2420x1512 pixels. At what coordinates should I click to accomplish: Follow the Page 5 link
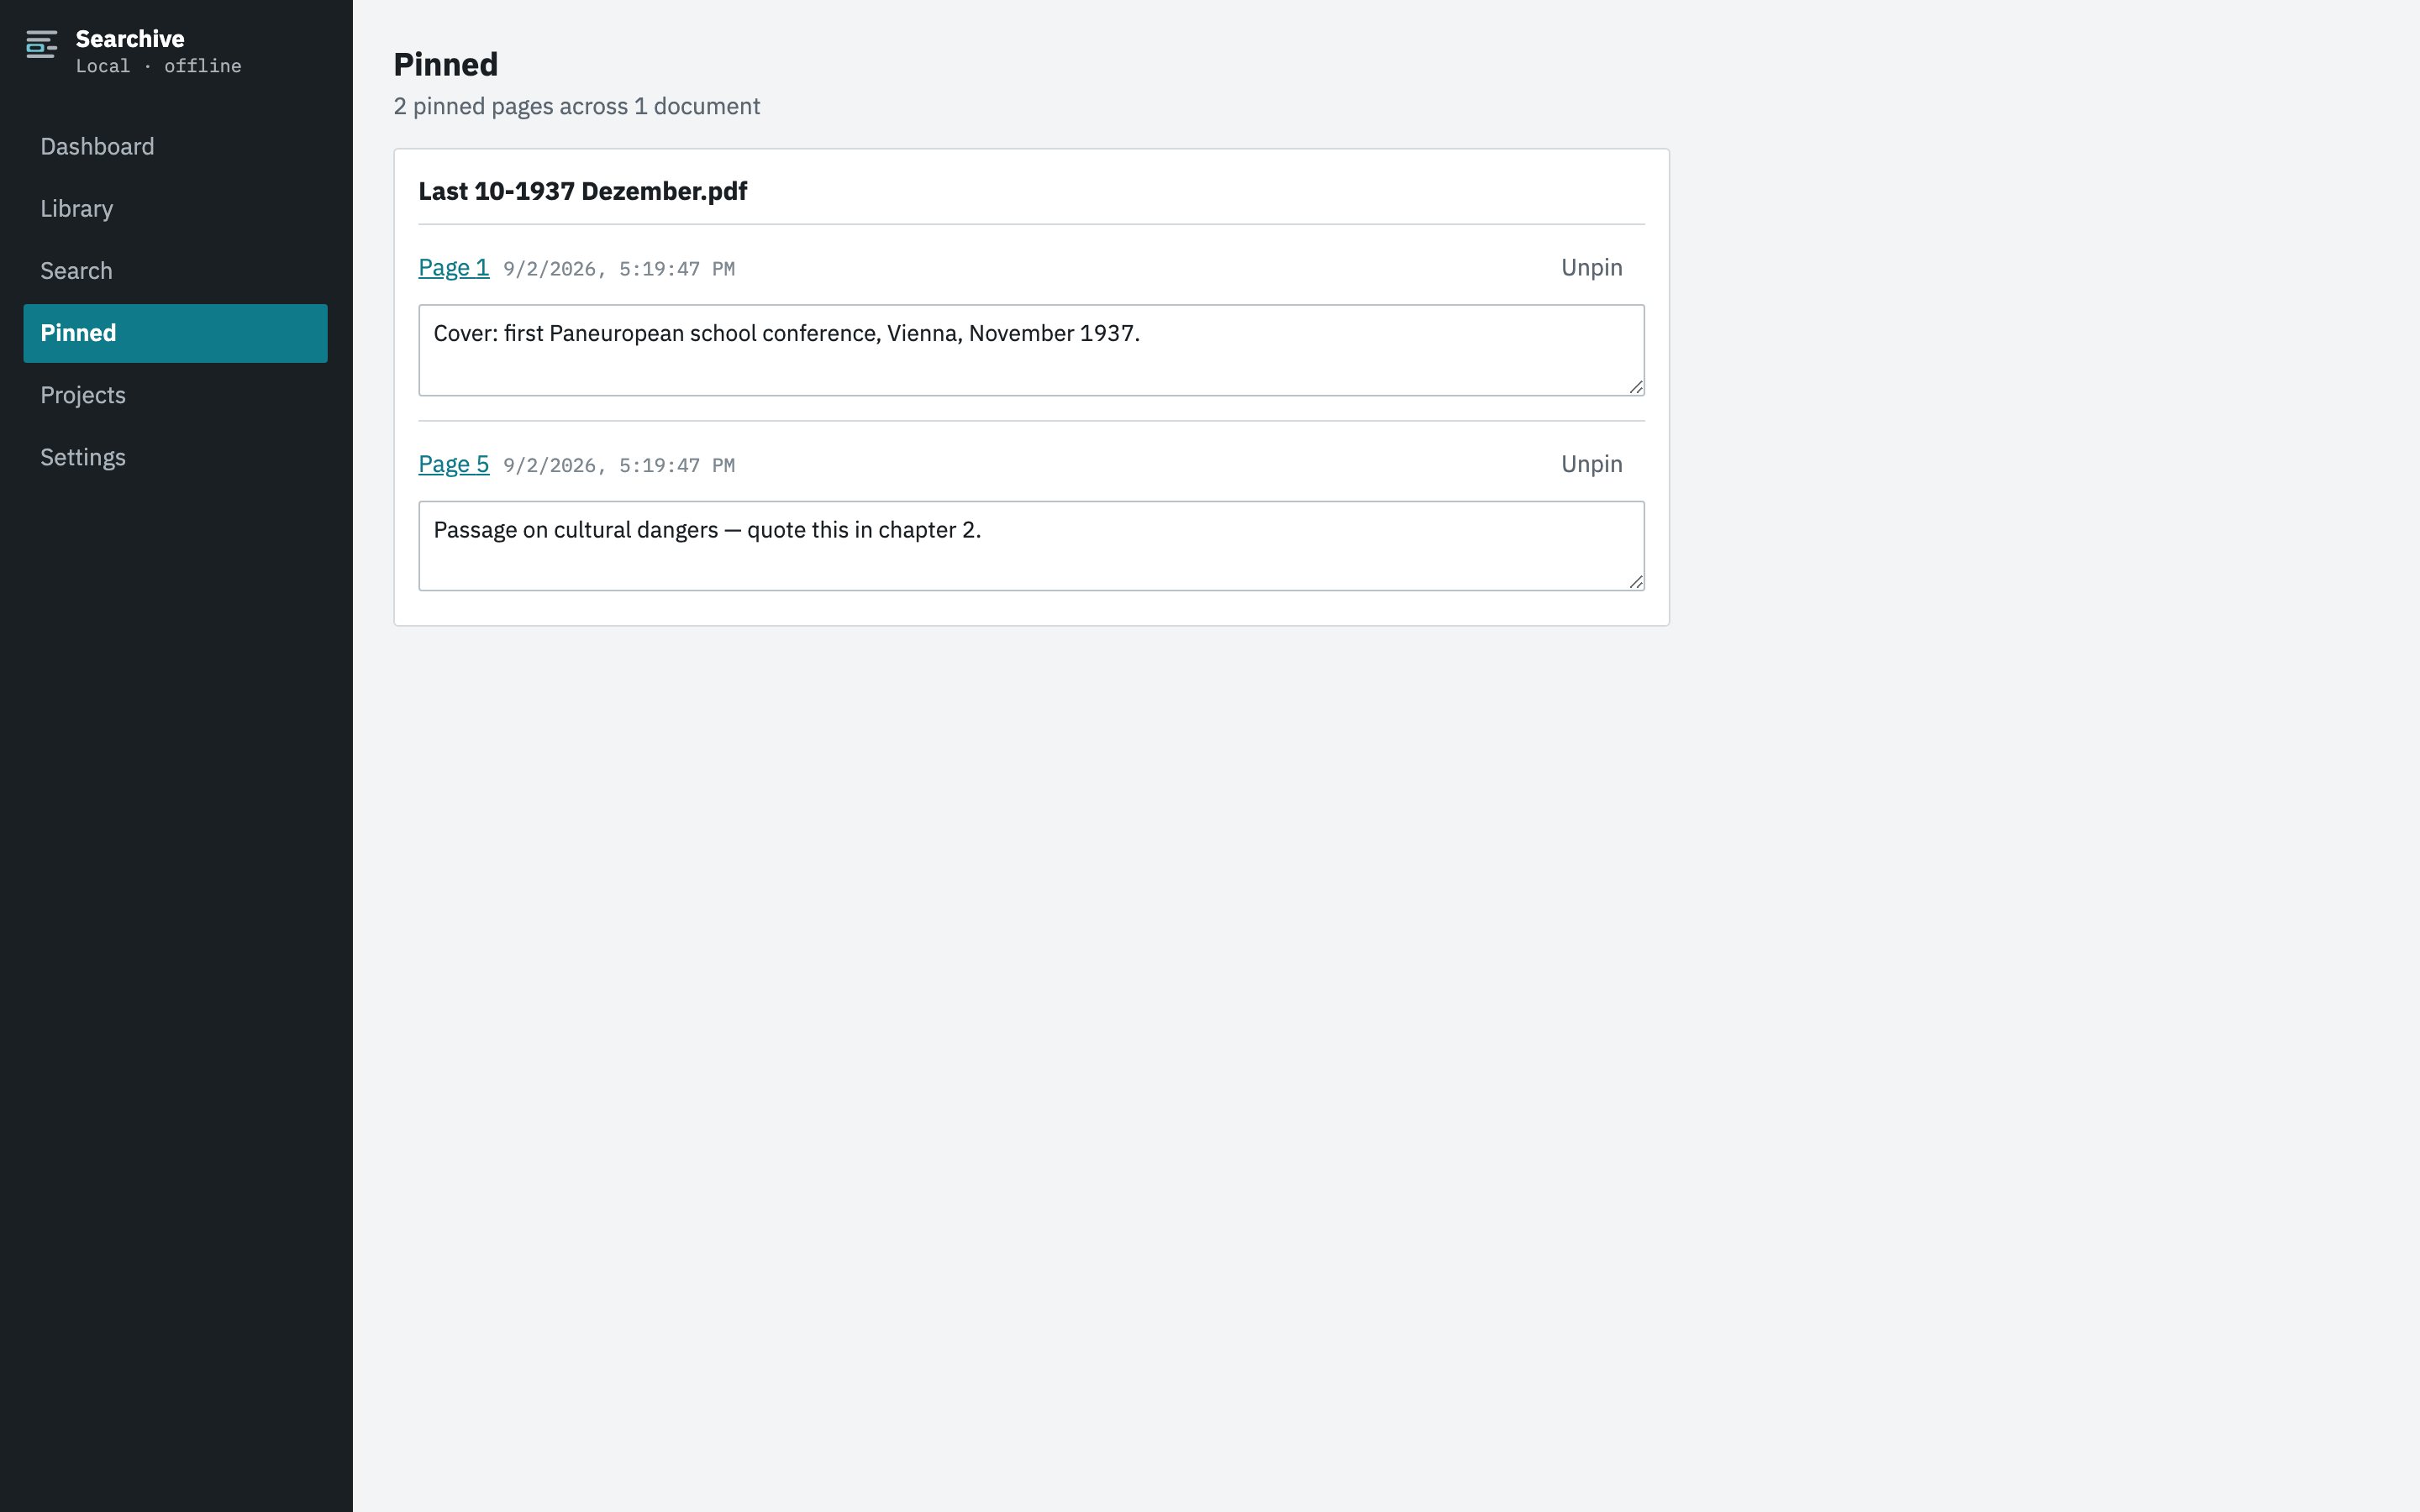click(x=454, y=464)
